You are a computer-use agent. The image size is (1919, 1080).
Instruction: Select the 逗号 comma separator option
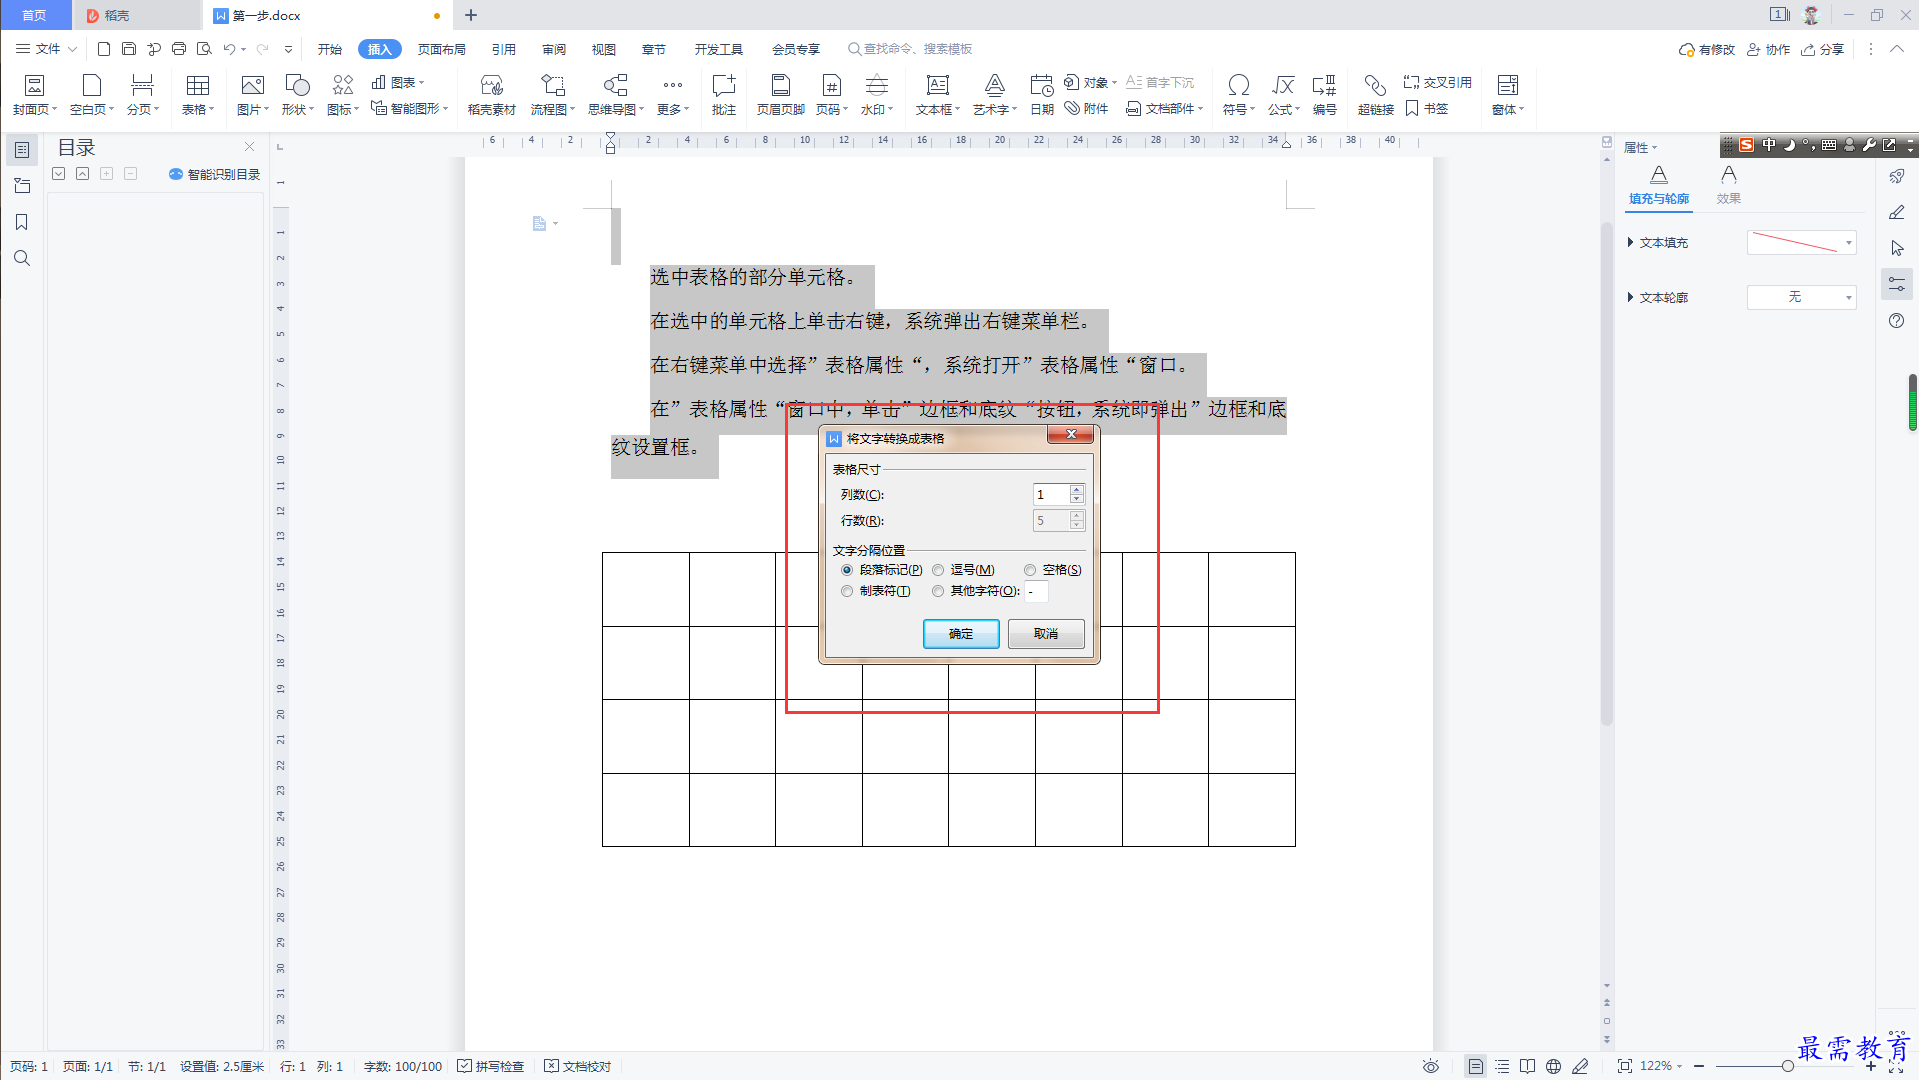point(938,570)
